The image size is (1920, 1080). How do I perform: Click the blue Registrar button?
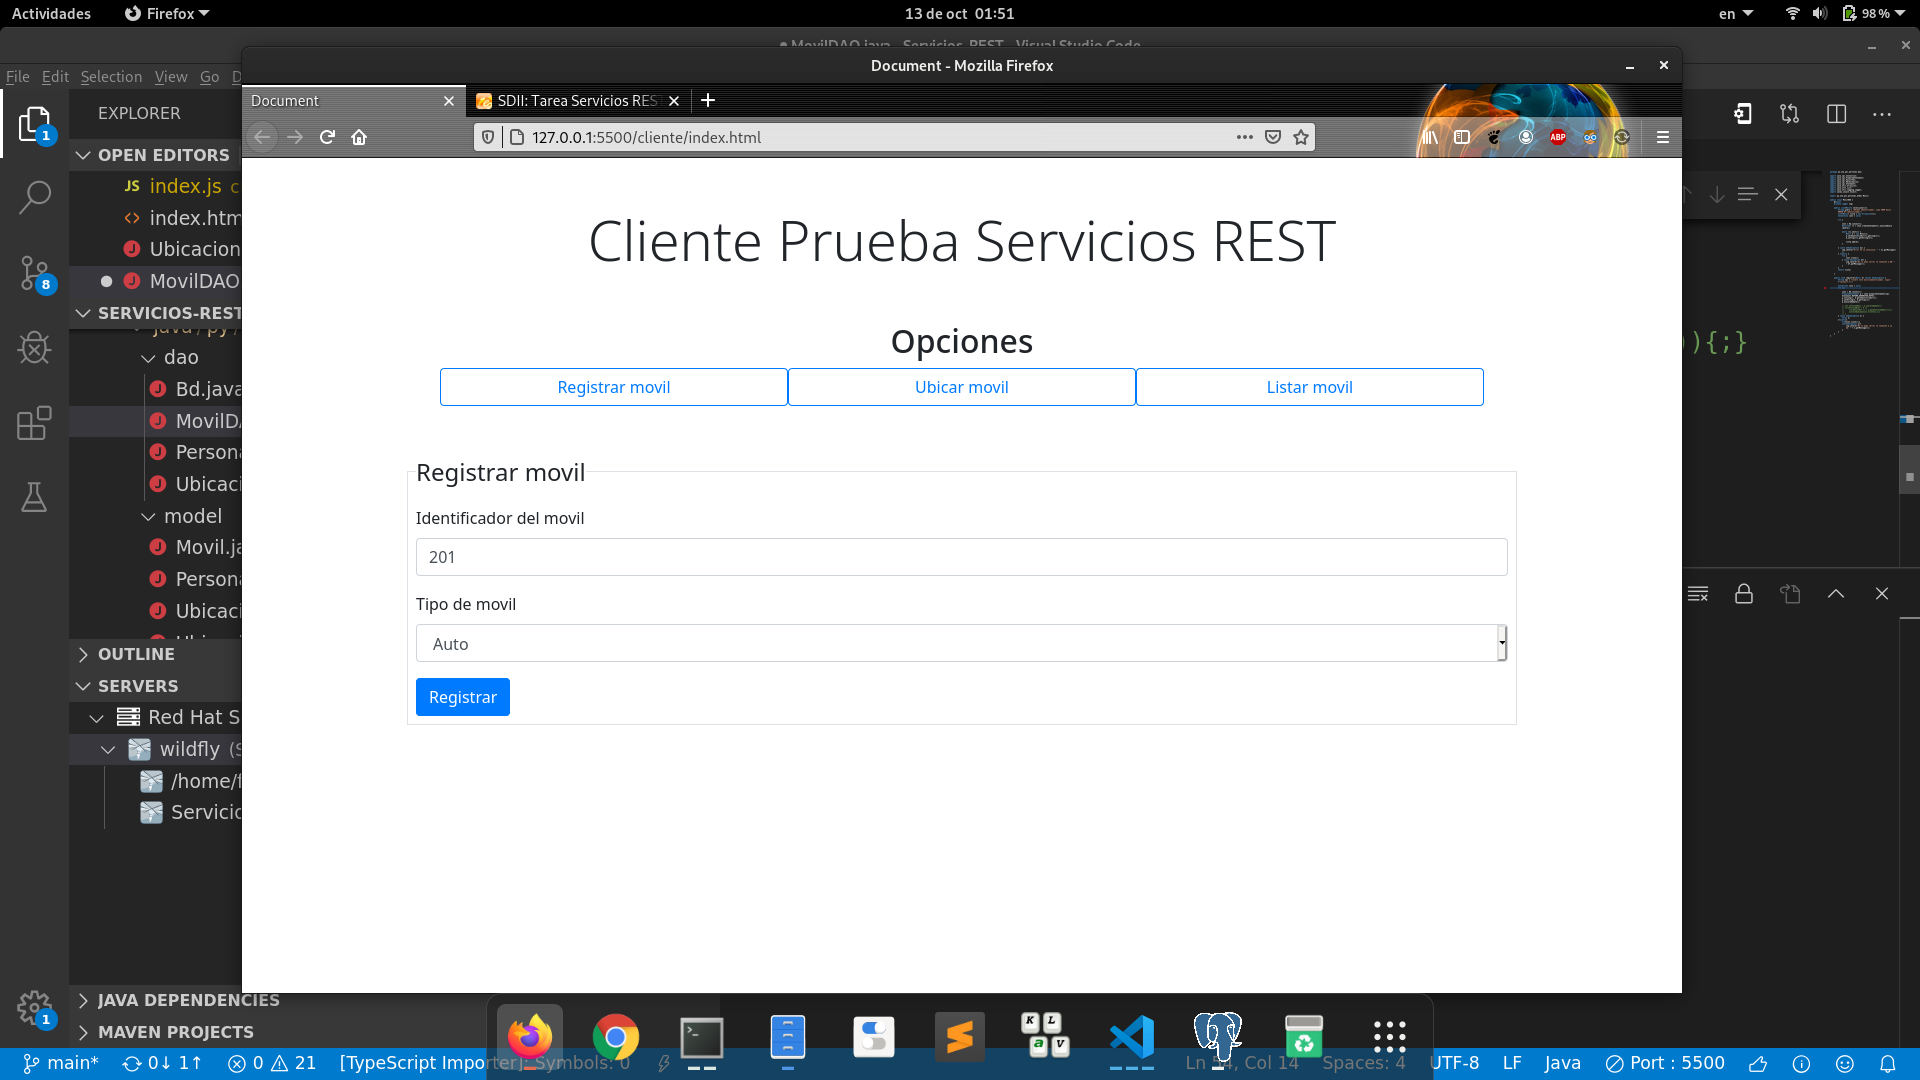coord(462,697)
